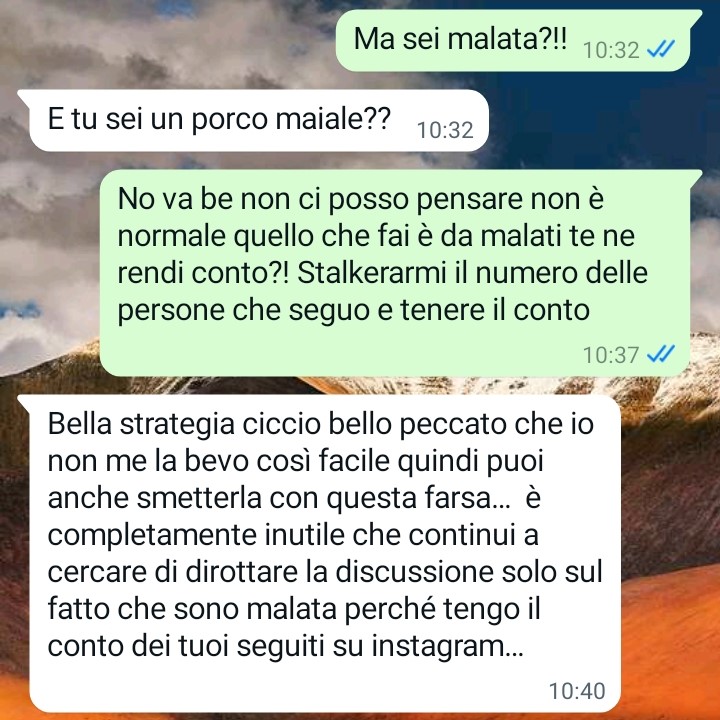Tap the white message starting 'Bella strategia'

click(x=319, y=554)
